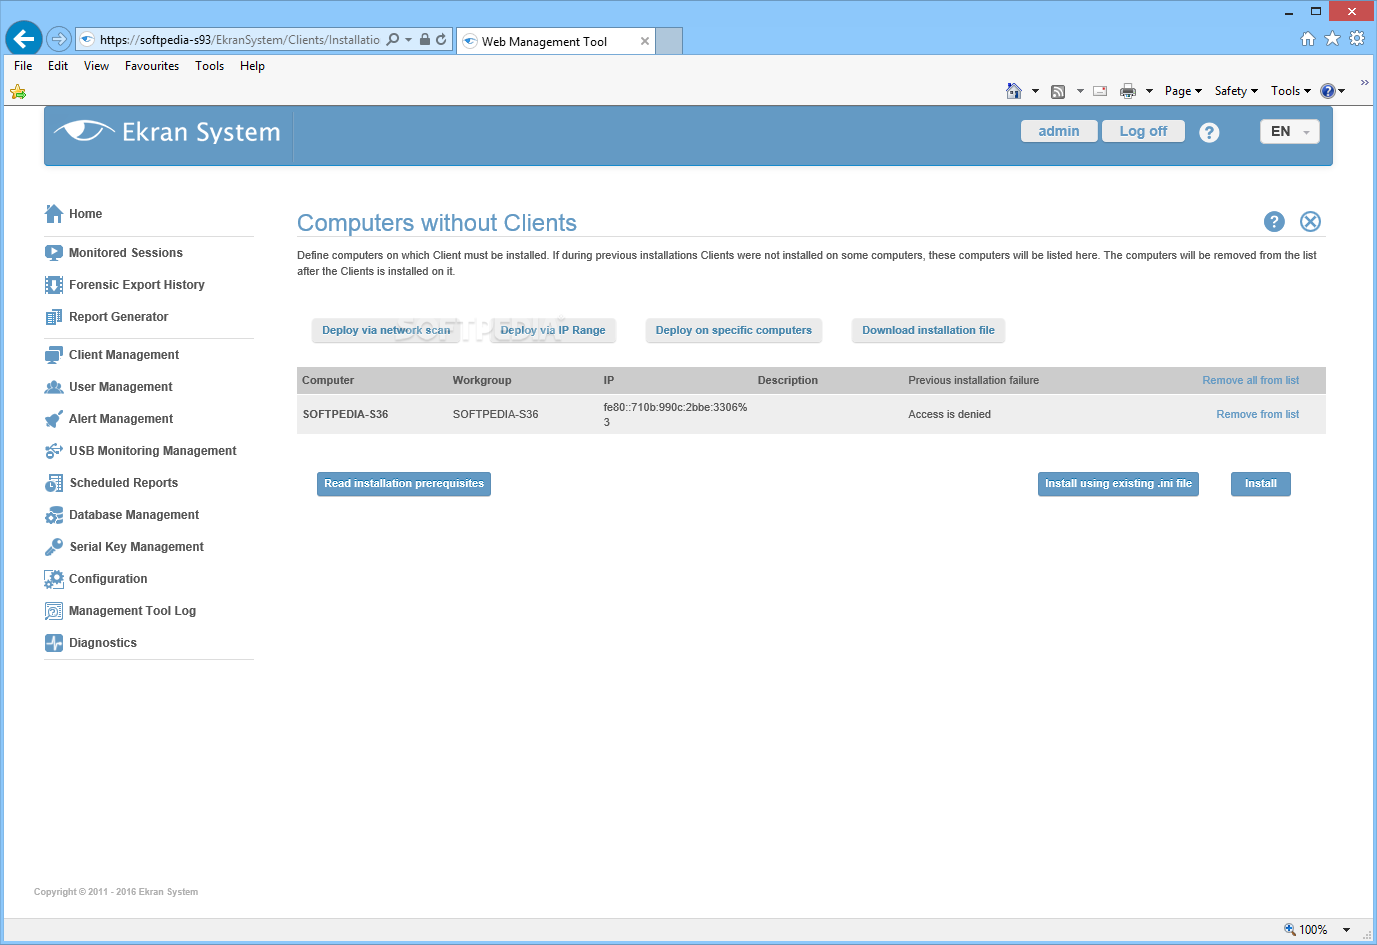Click the browser address bar URL
The image size is (1377, 945).
coord(240,40)
